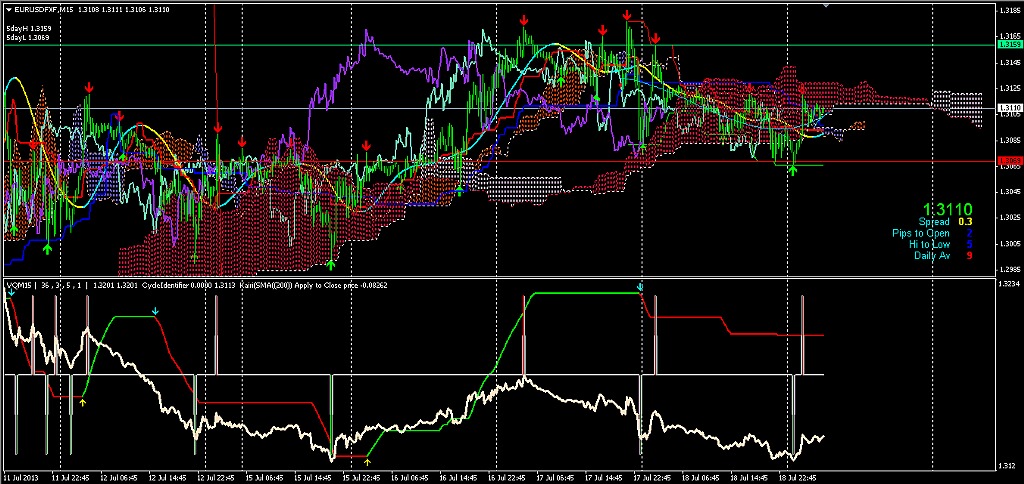Click the 5dayL 1.3069 label
Image resolution: width=1024 pixels, height=484 pixels.
[x=29, y=37]
